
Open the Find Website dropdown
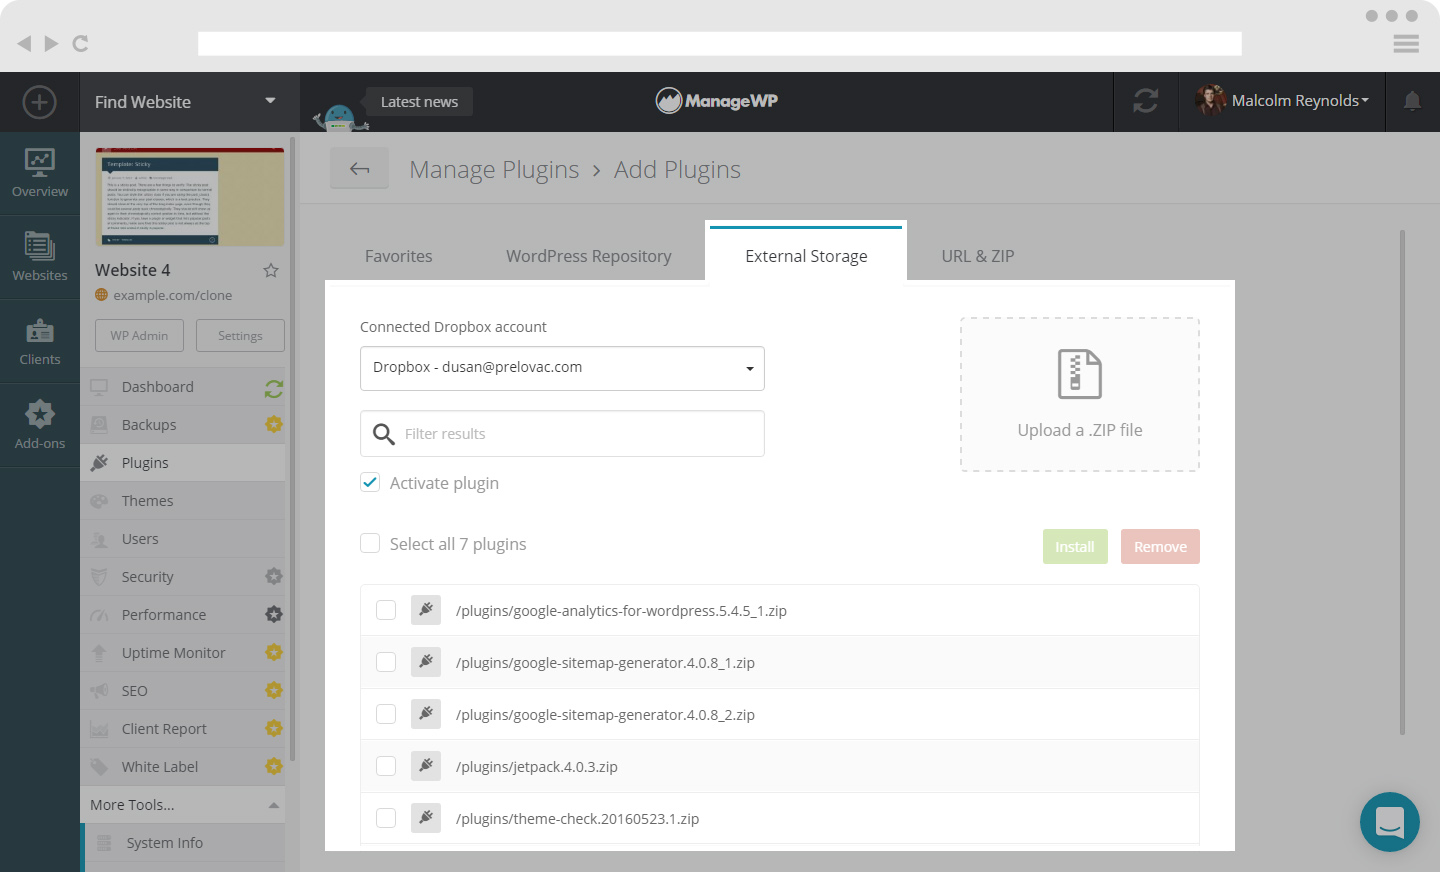coord(190,102)
